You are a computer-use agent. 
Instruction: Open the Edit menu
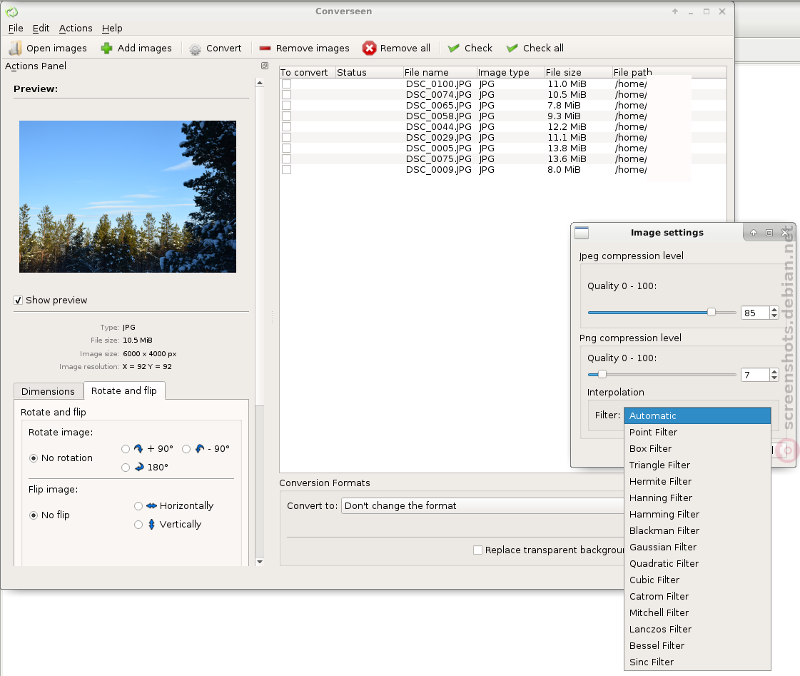[x=41, y=28]
